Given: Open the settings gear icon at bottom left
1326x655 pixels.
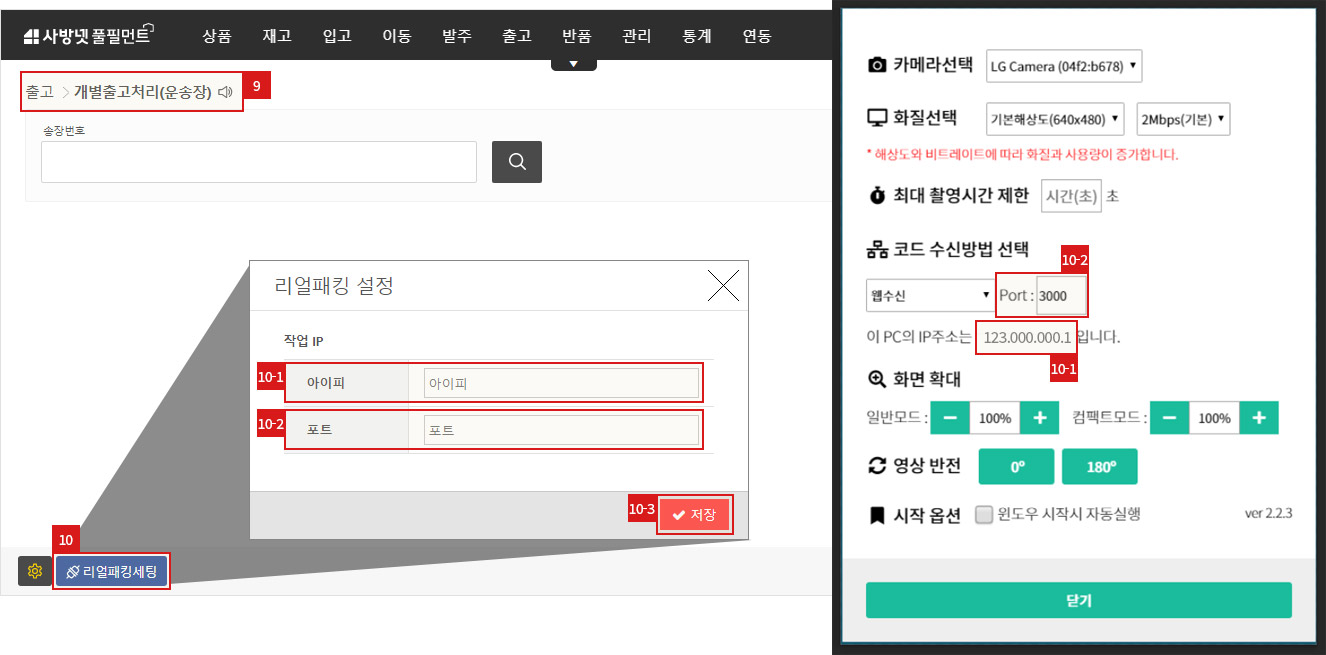Looking at the screenshot, I should (33, 572).
